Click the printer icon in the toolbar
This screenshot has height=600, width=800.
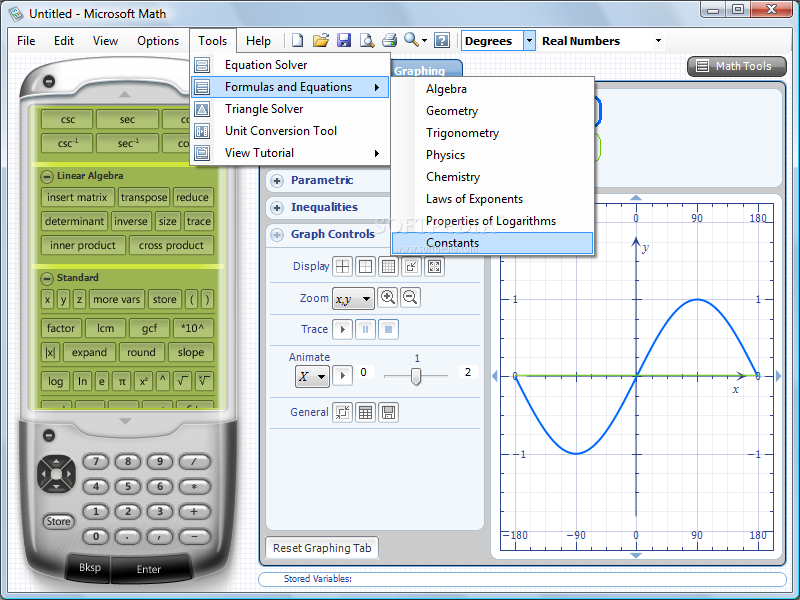tap(390, 40)
